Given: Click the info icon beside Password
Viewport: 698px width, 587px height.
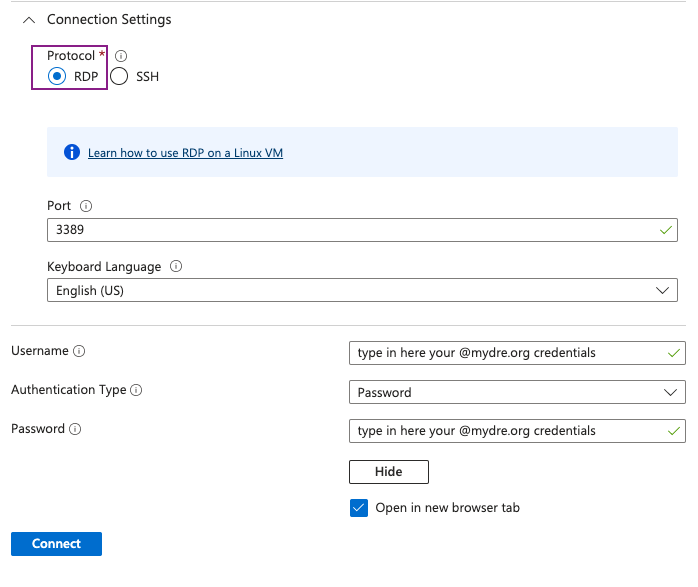Looking at the screenshot, I should 75,429.
